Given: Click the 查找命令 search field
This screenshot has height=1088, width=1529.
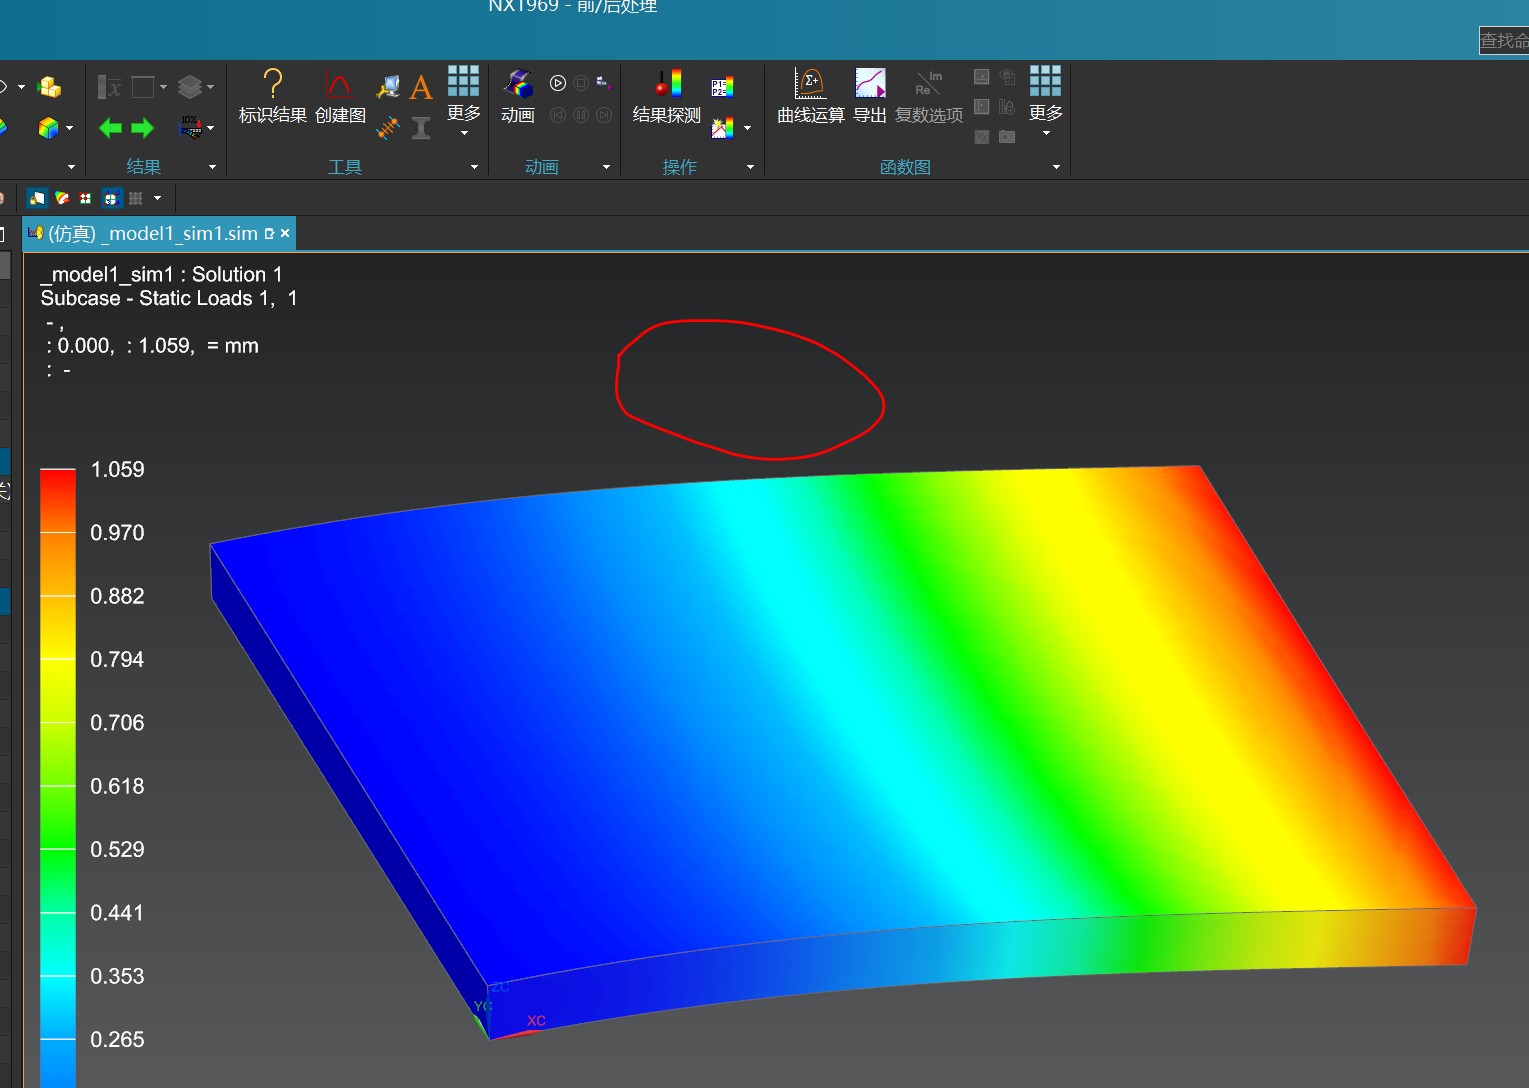Looking at the screenshot, I should click(x=1503, y=40).
